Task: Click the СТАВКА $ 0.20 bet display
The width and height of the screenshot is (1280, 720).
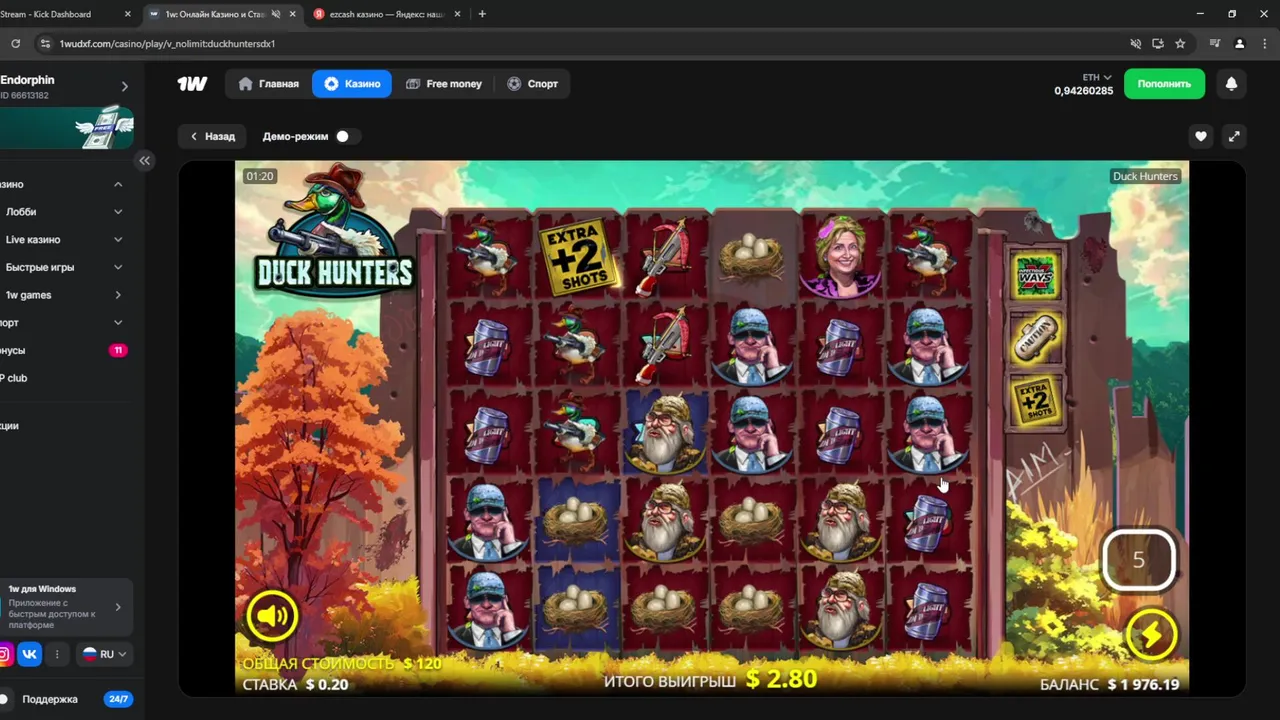Action: point(296,685)
